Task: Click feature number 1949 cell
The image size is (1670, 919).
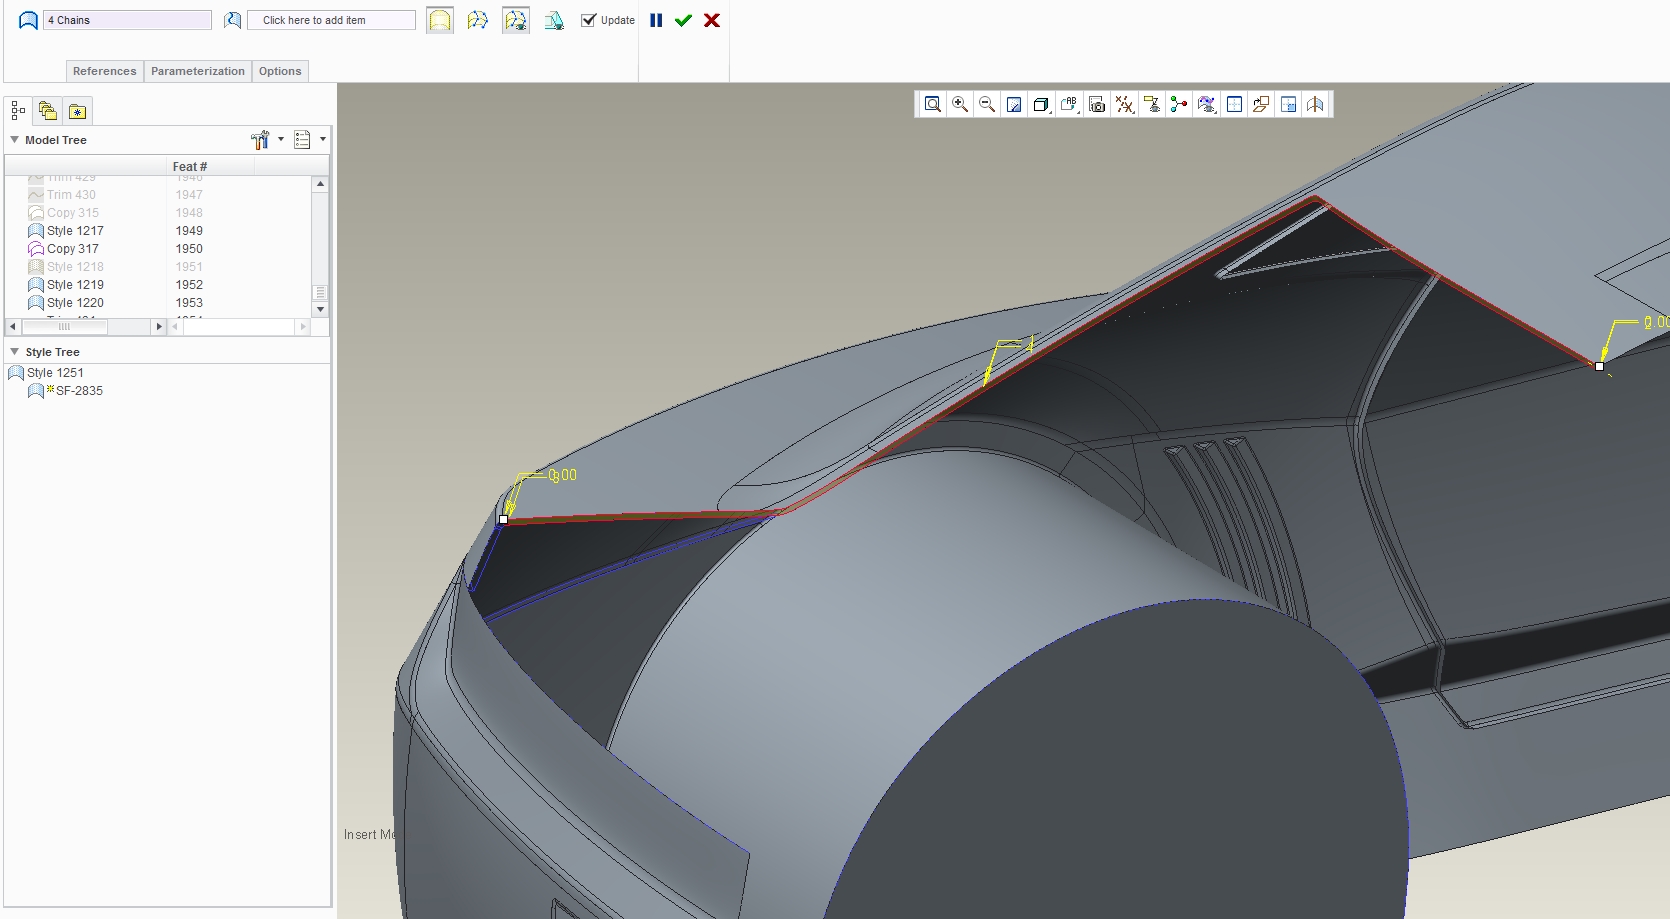Action: (189, 231)
